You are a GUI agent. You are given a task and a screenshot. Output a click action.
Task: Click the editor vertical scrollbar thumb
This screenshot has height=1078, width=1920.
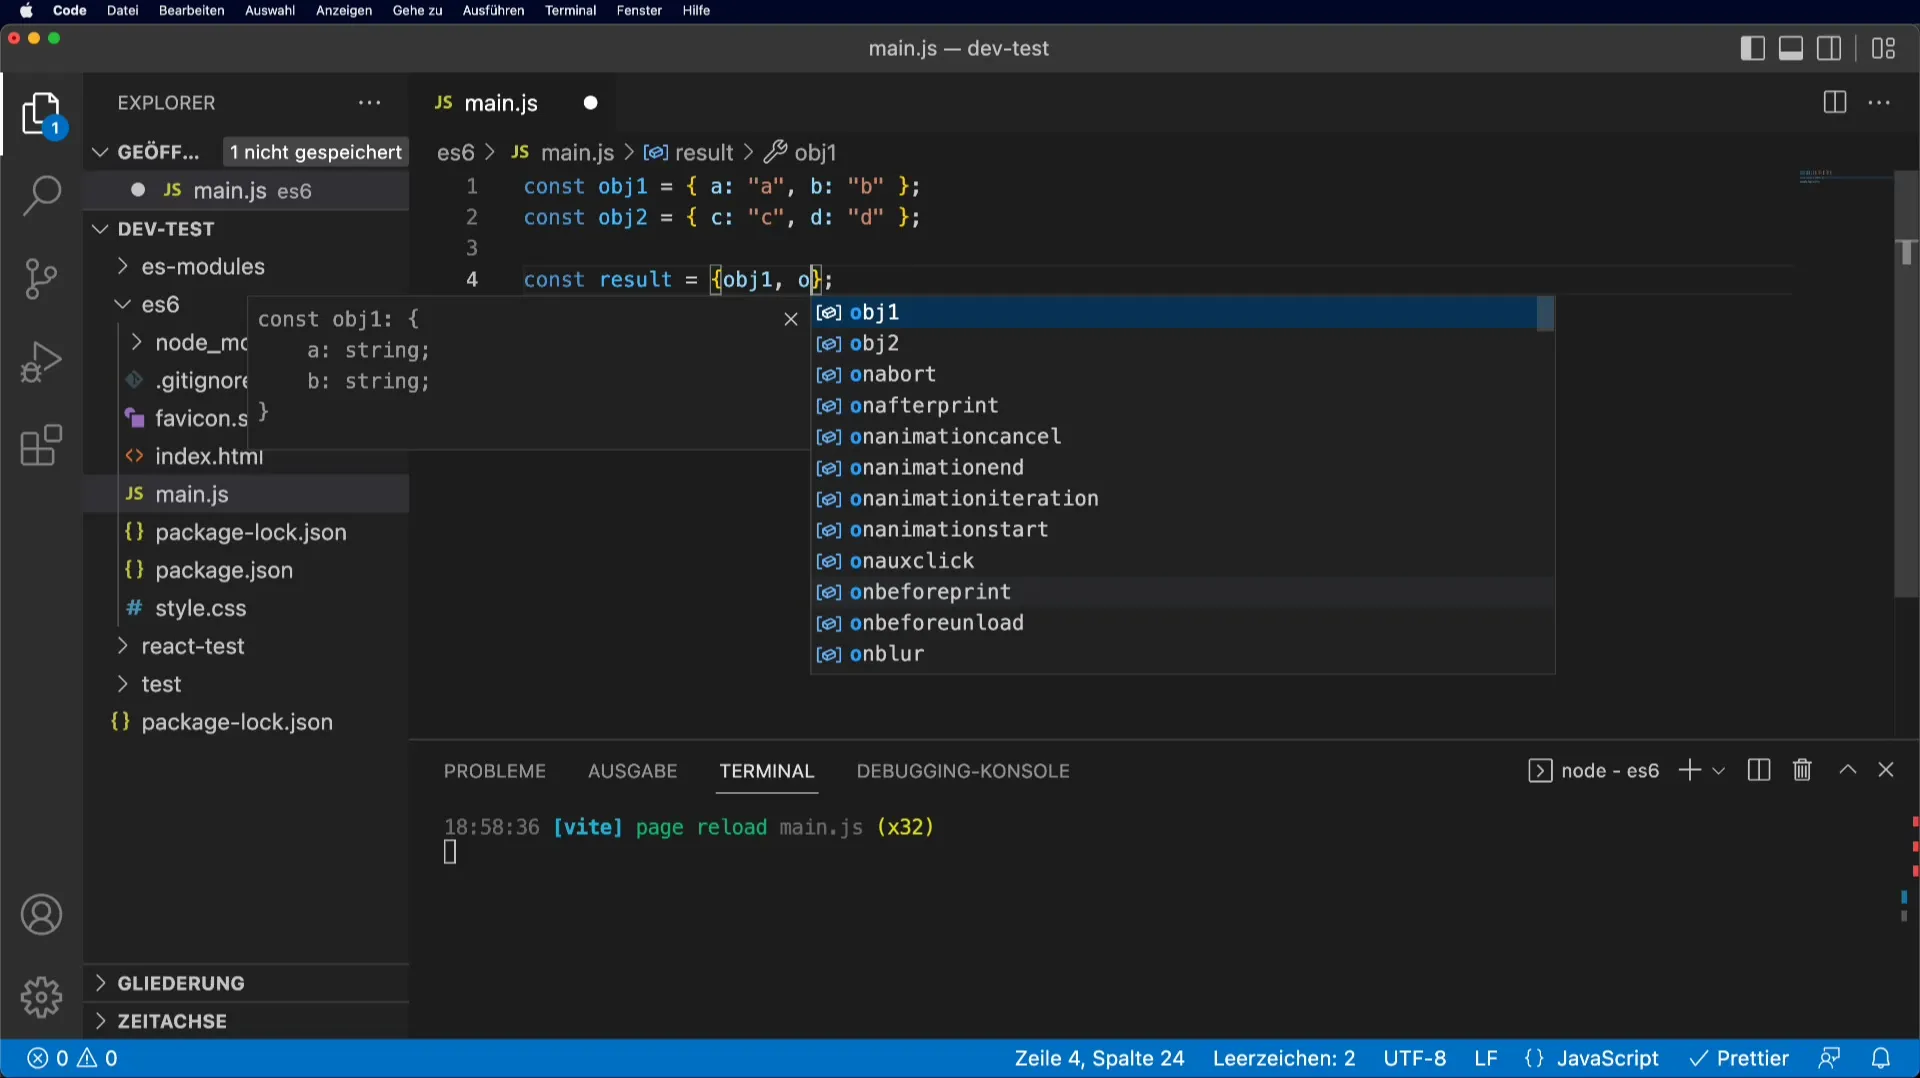tap(1907, 384)
